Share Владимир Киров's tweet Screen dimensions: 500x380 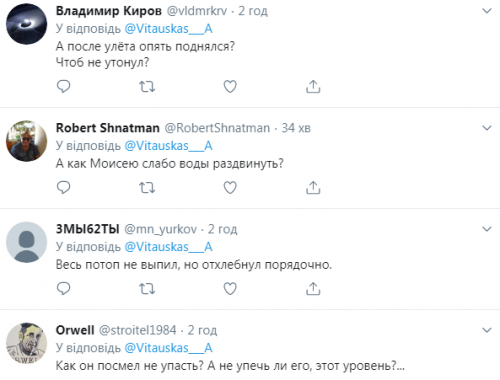pyautogui.click(x=313, y=86)
